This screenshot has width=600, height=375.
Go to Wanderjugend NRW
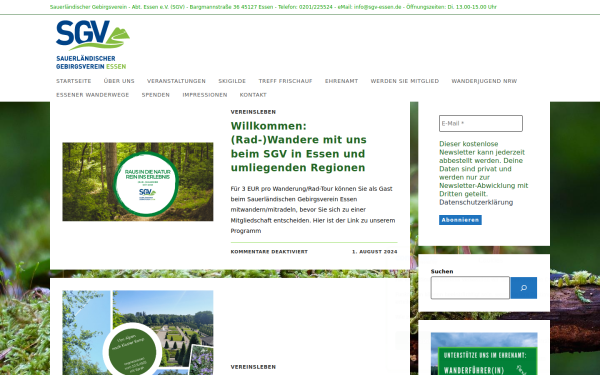[484, 81]
